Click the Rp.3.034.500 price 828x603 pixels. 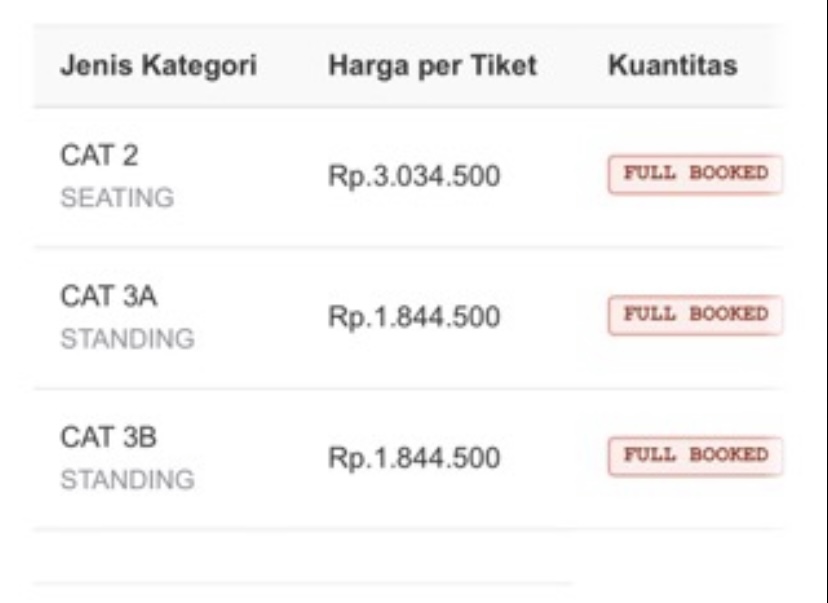414,177
